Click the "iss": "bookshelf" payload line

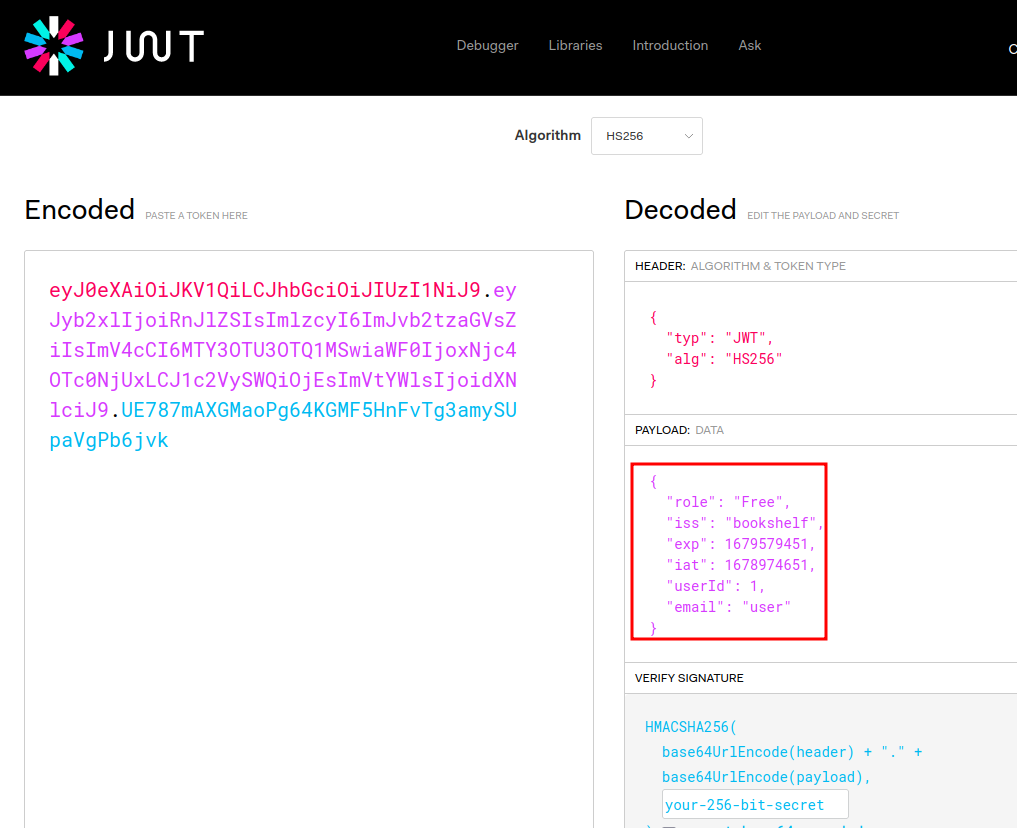(745, 523)
